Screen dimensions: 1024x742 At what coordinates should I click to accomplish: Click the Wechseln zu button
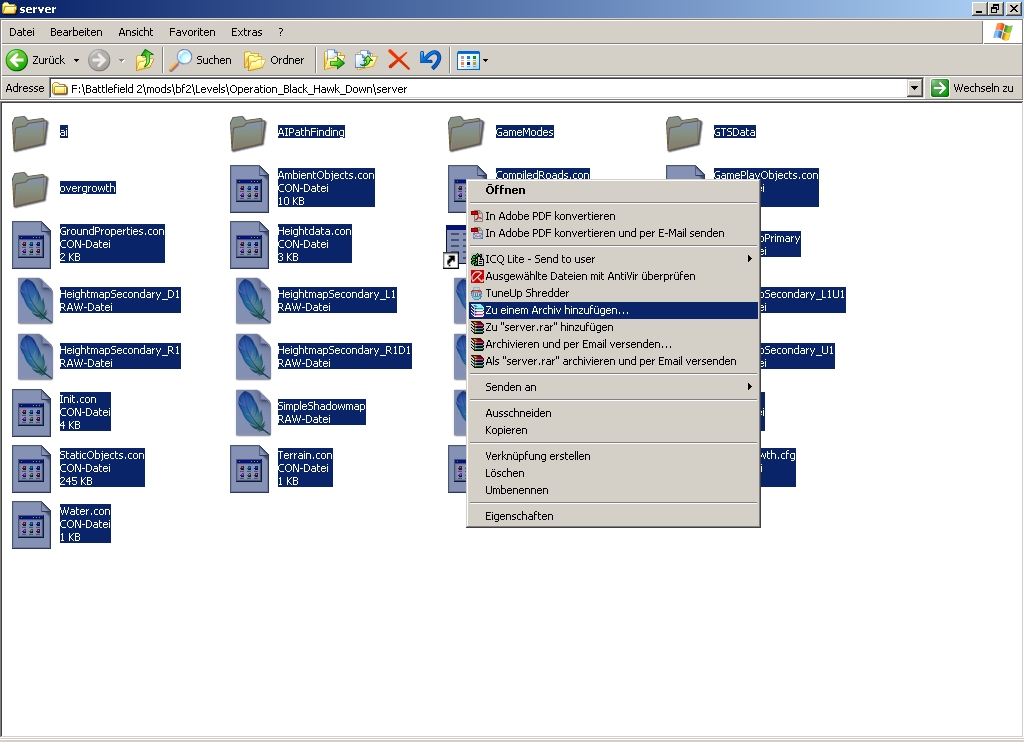[973, 88]
